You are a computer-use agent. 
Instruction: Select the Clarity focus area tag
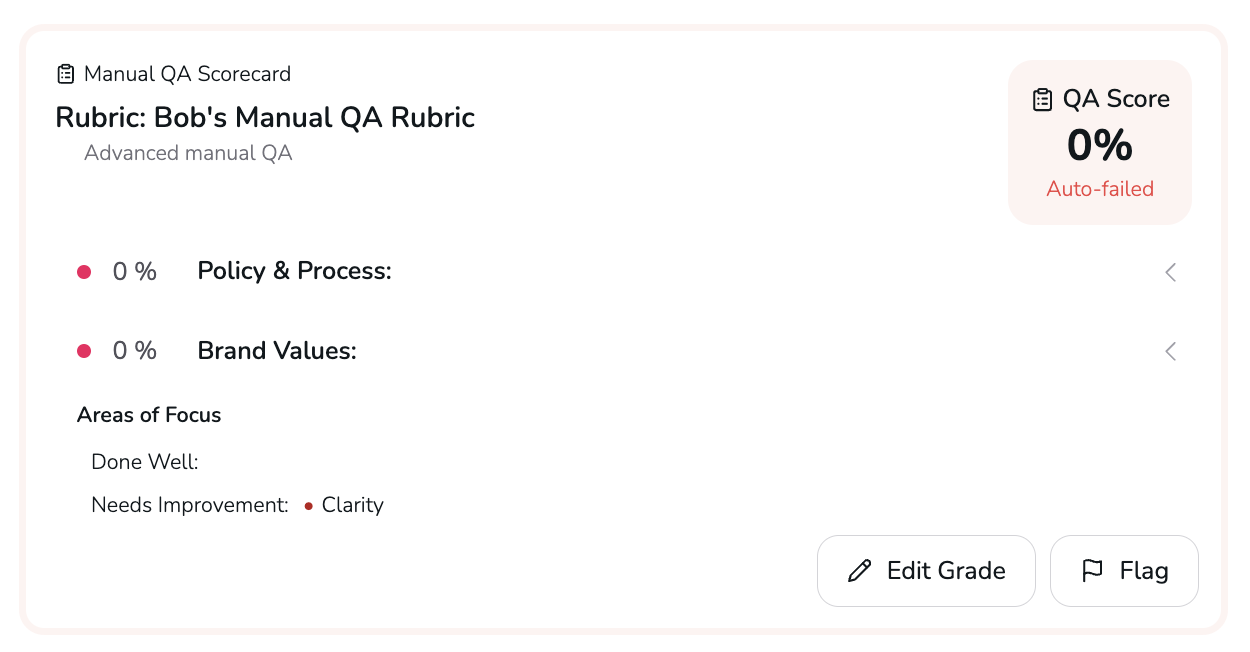(352, 505)
